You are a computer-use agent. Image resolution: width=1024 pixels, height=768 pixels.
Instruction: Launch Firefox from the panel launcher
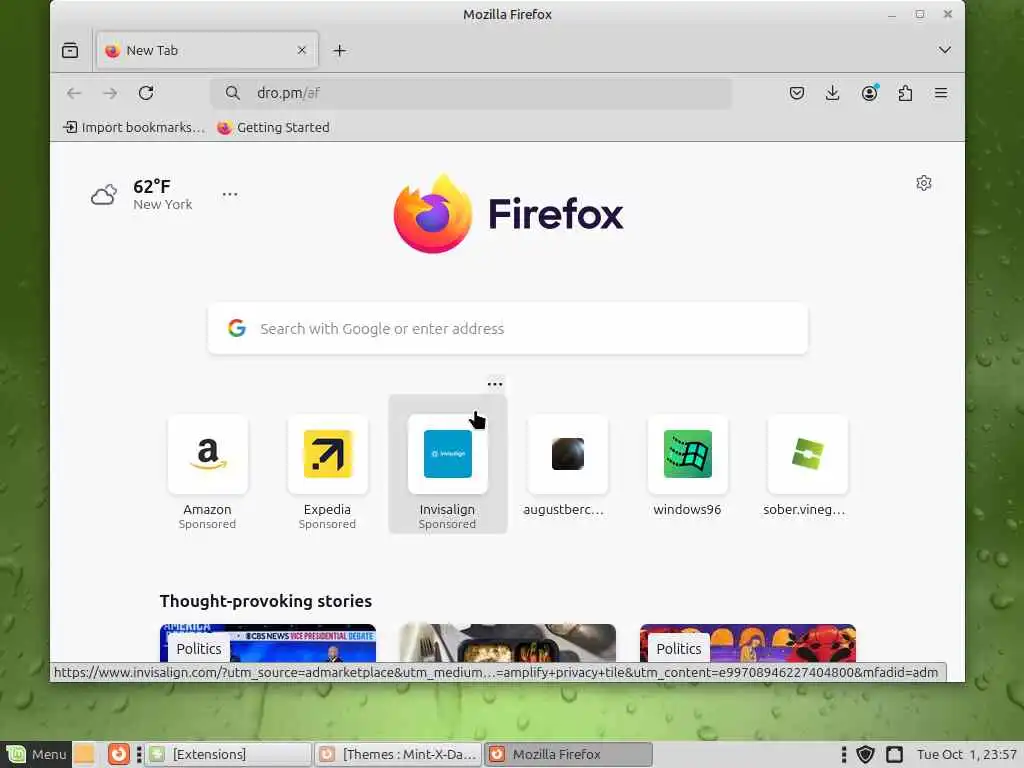click(119, 754)
